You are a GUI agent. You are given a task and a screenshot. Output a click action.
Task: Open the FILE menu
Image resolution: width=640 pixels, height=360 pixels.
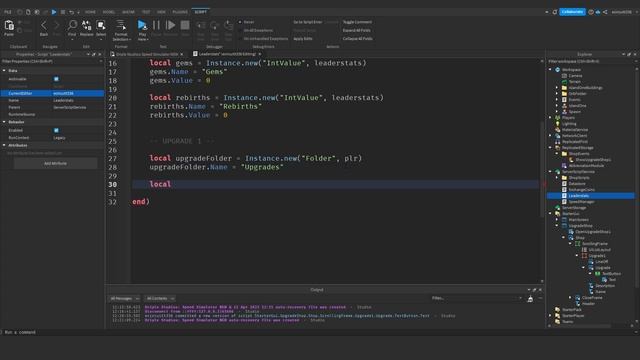[x=7, y=12]
